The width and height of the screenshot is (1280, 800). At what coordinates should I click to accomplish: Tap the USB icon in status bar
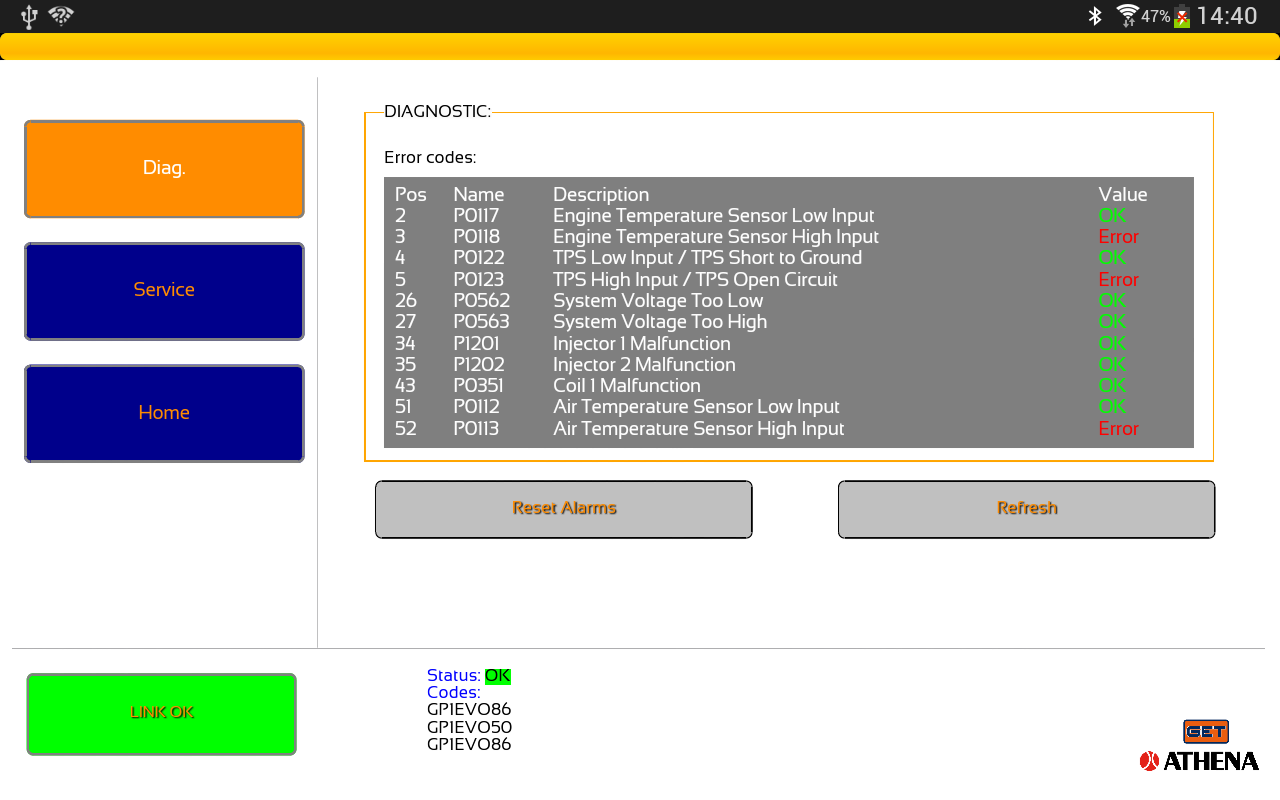pyautogui.click(x=29, y=16)
